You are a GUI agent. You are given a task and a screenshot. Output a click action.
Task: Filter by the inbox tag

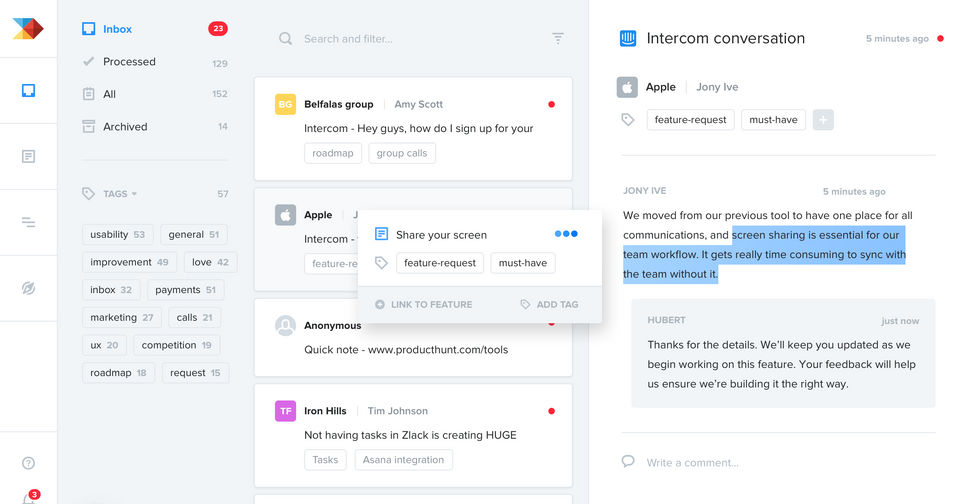pos(111,290)
